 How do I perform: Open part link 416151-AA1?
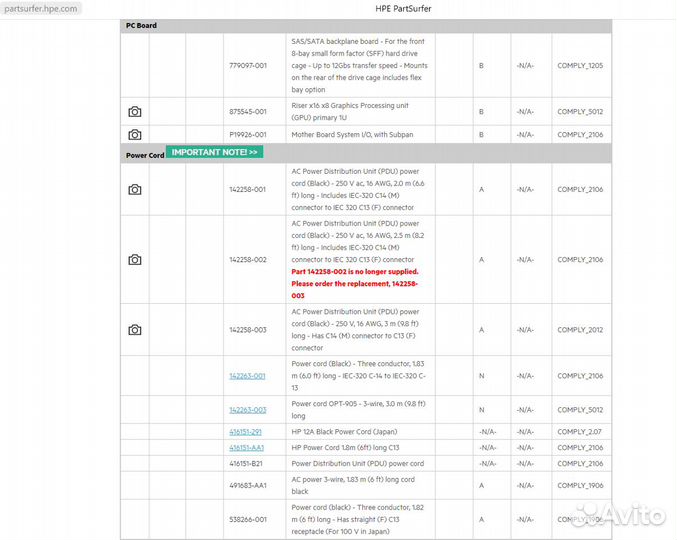pyautogui.click(x=247, y=448)
